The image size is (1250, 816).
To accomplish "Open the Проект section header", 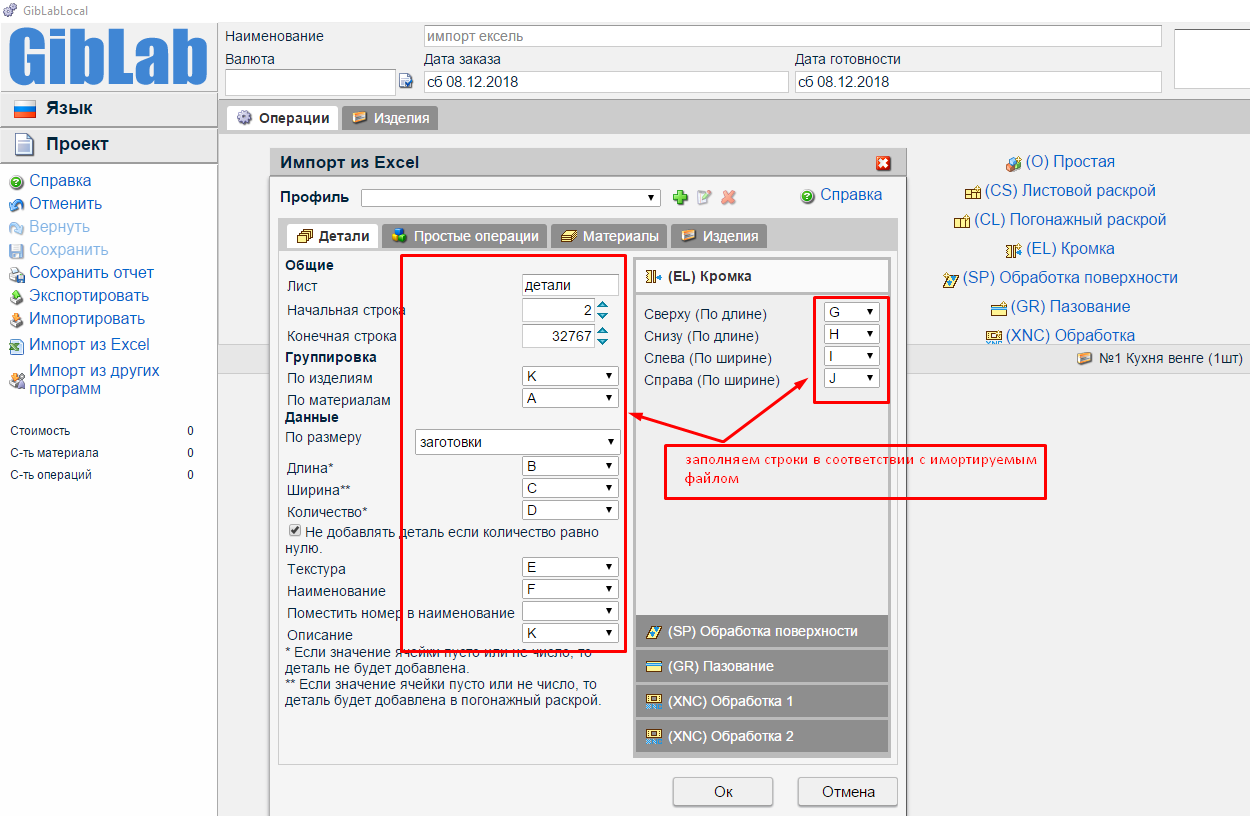I will [108, 145].
